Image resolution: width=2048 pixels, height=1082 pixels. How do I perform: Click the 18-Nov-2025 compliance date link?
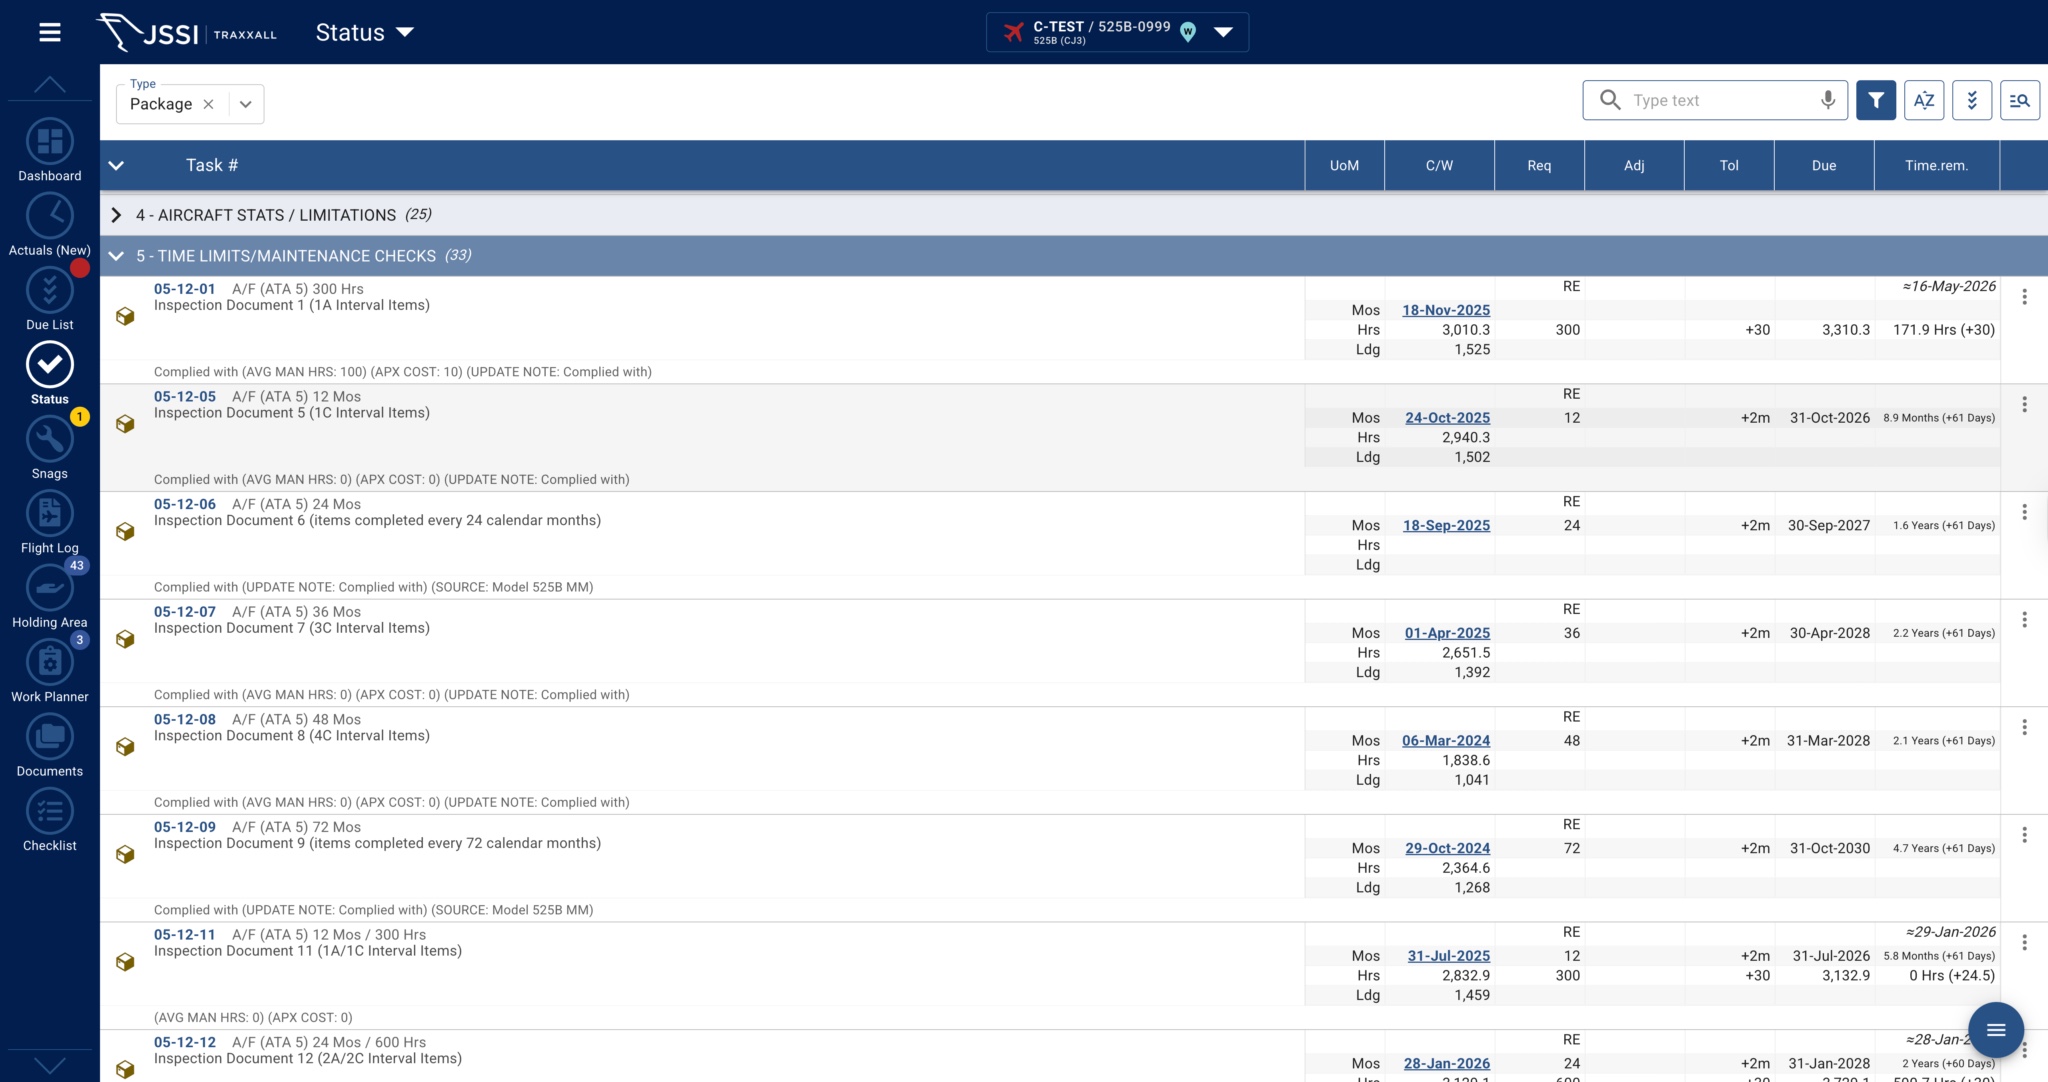click(1445, 310)
